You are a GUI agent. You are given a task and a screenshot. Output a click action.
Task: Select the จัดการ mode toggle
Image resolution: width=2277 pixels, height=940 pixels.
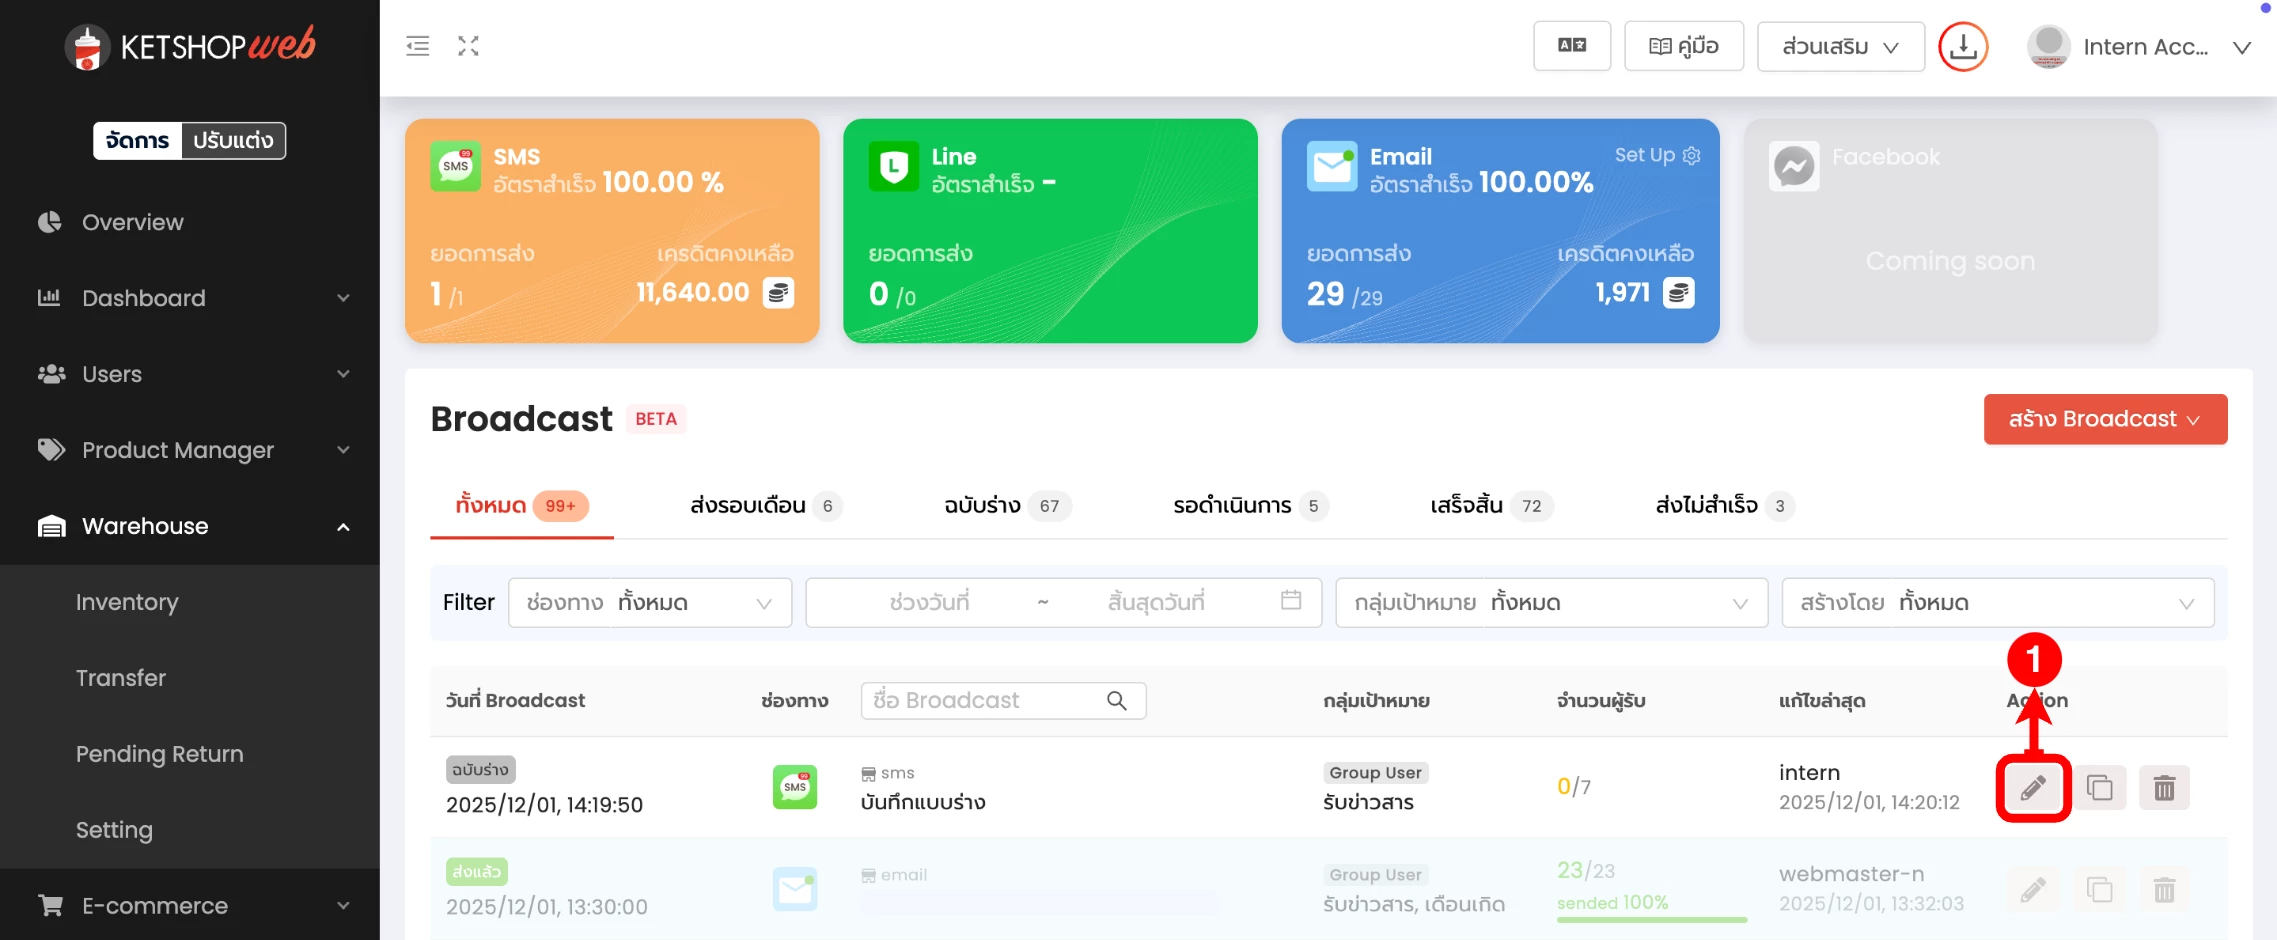138,141
